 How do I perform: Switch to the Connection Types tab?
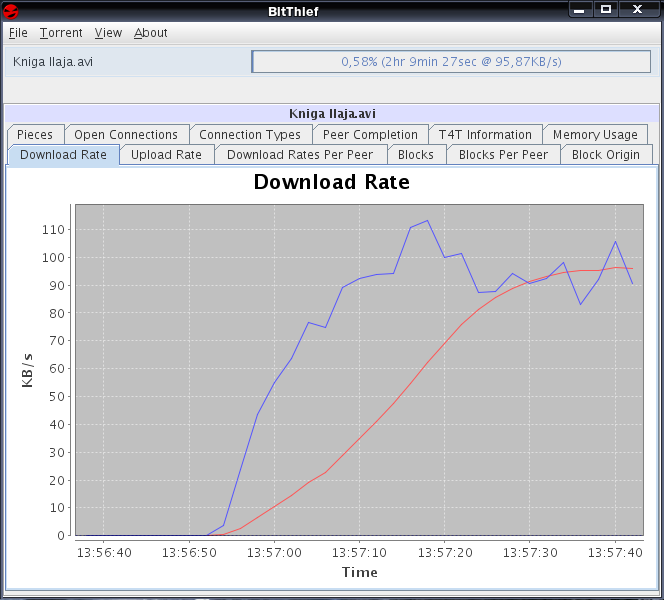click(x=250, y=134)
